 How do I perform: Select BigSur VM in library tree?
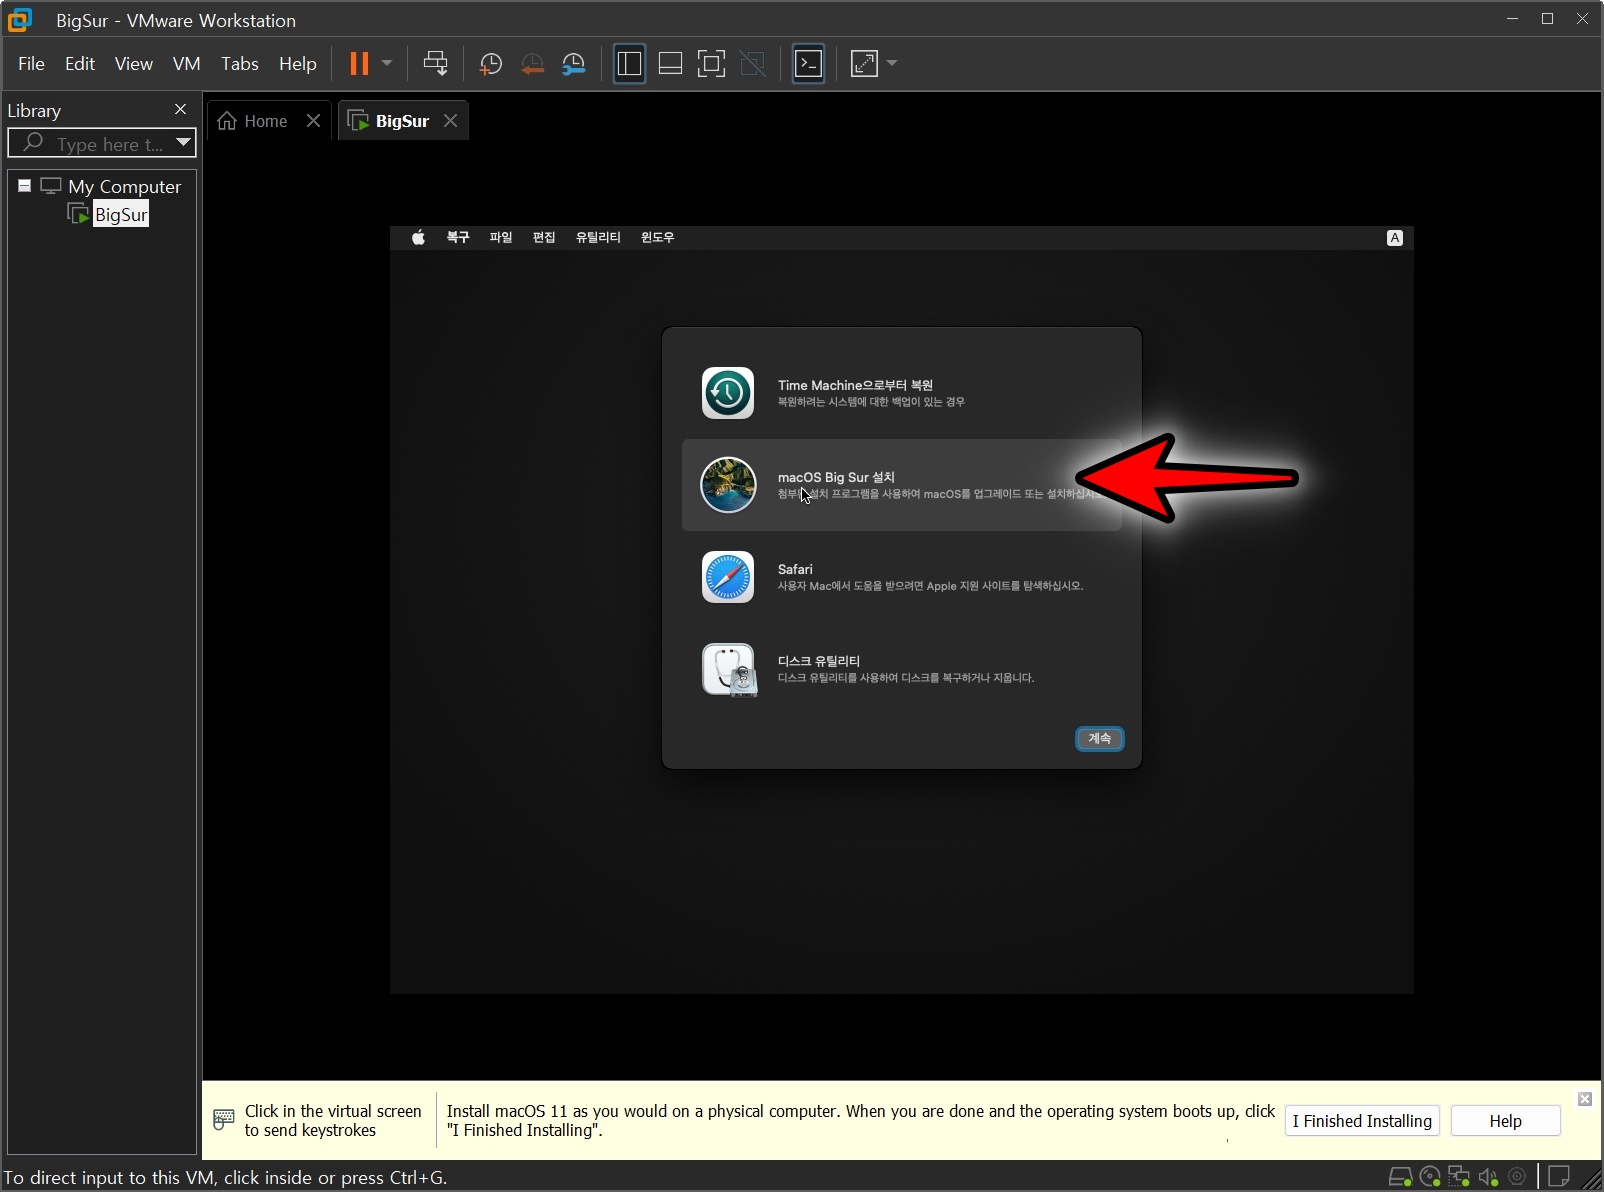click(120, 215)
